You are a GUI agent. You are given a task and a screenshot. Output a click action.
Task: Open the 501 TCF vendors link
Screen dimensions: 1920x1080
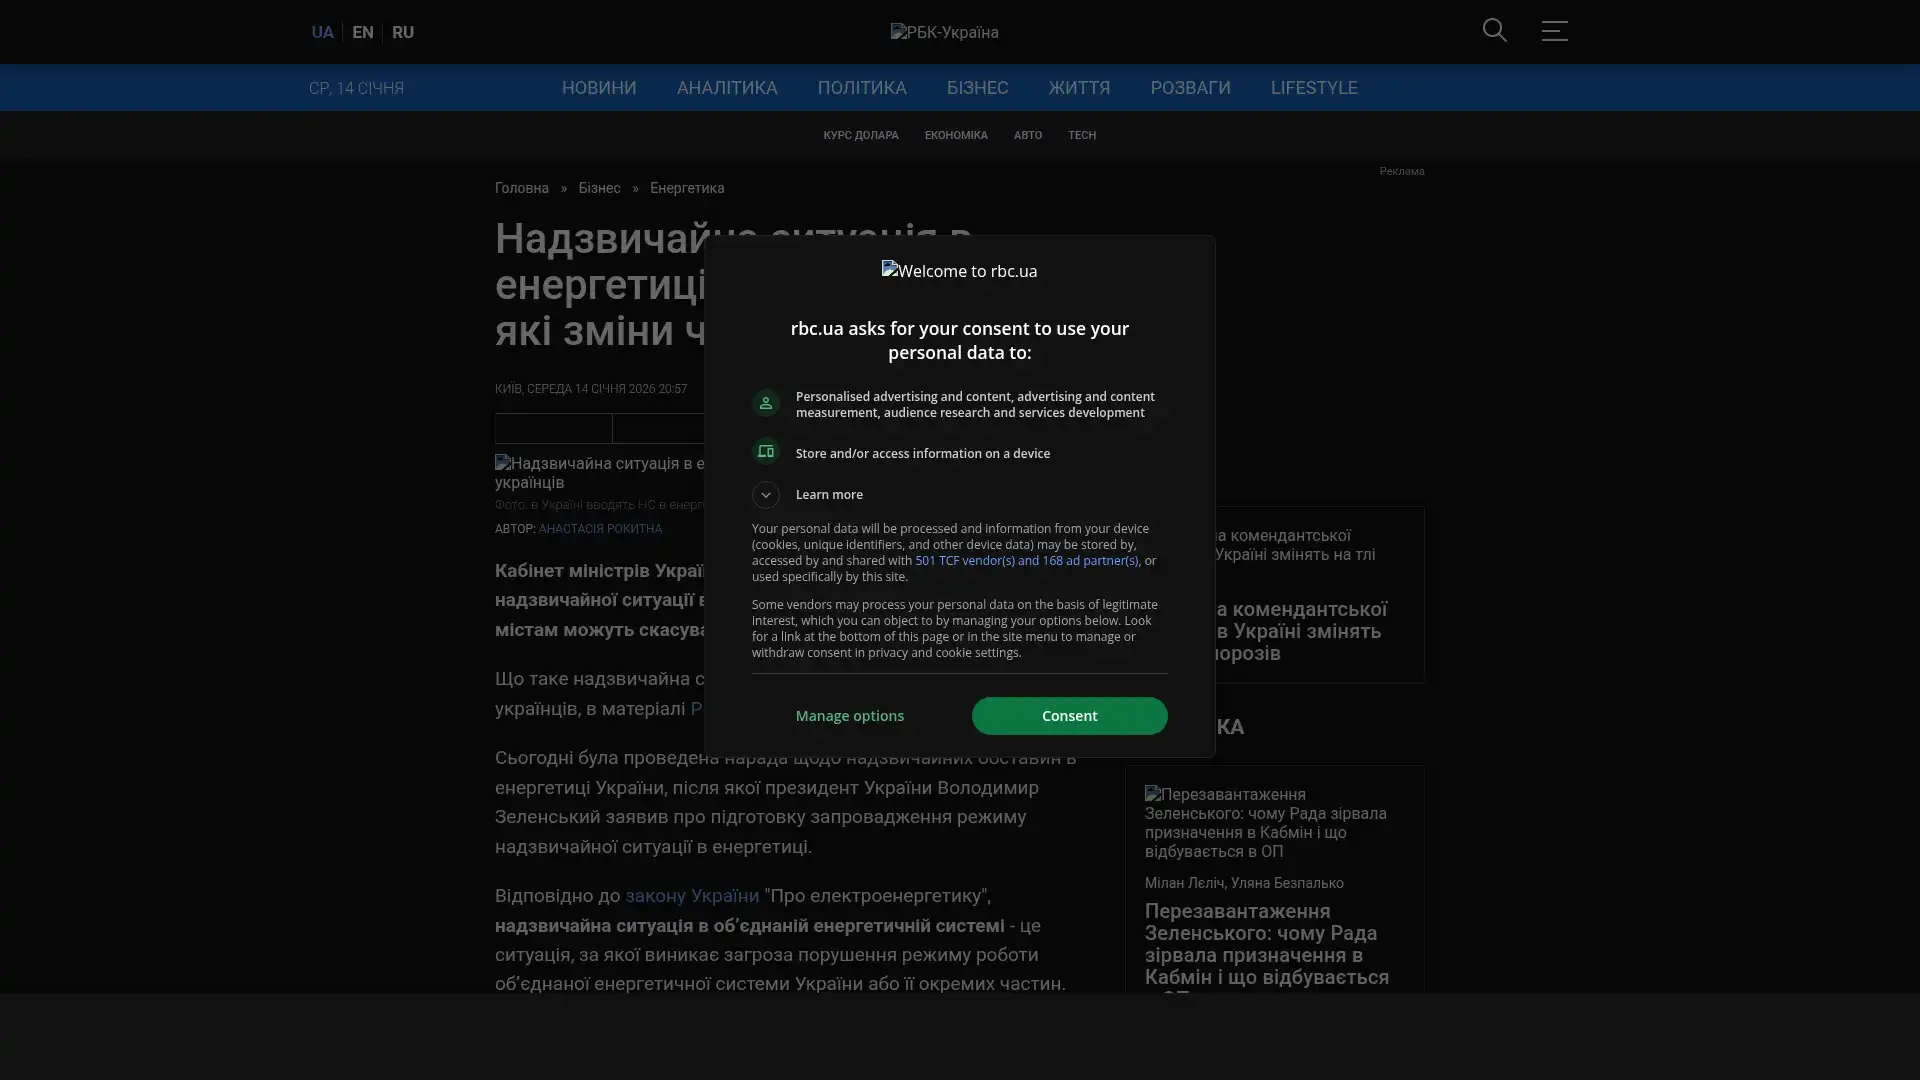tap(1026, 561)
